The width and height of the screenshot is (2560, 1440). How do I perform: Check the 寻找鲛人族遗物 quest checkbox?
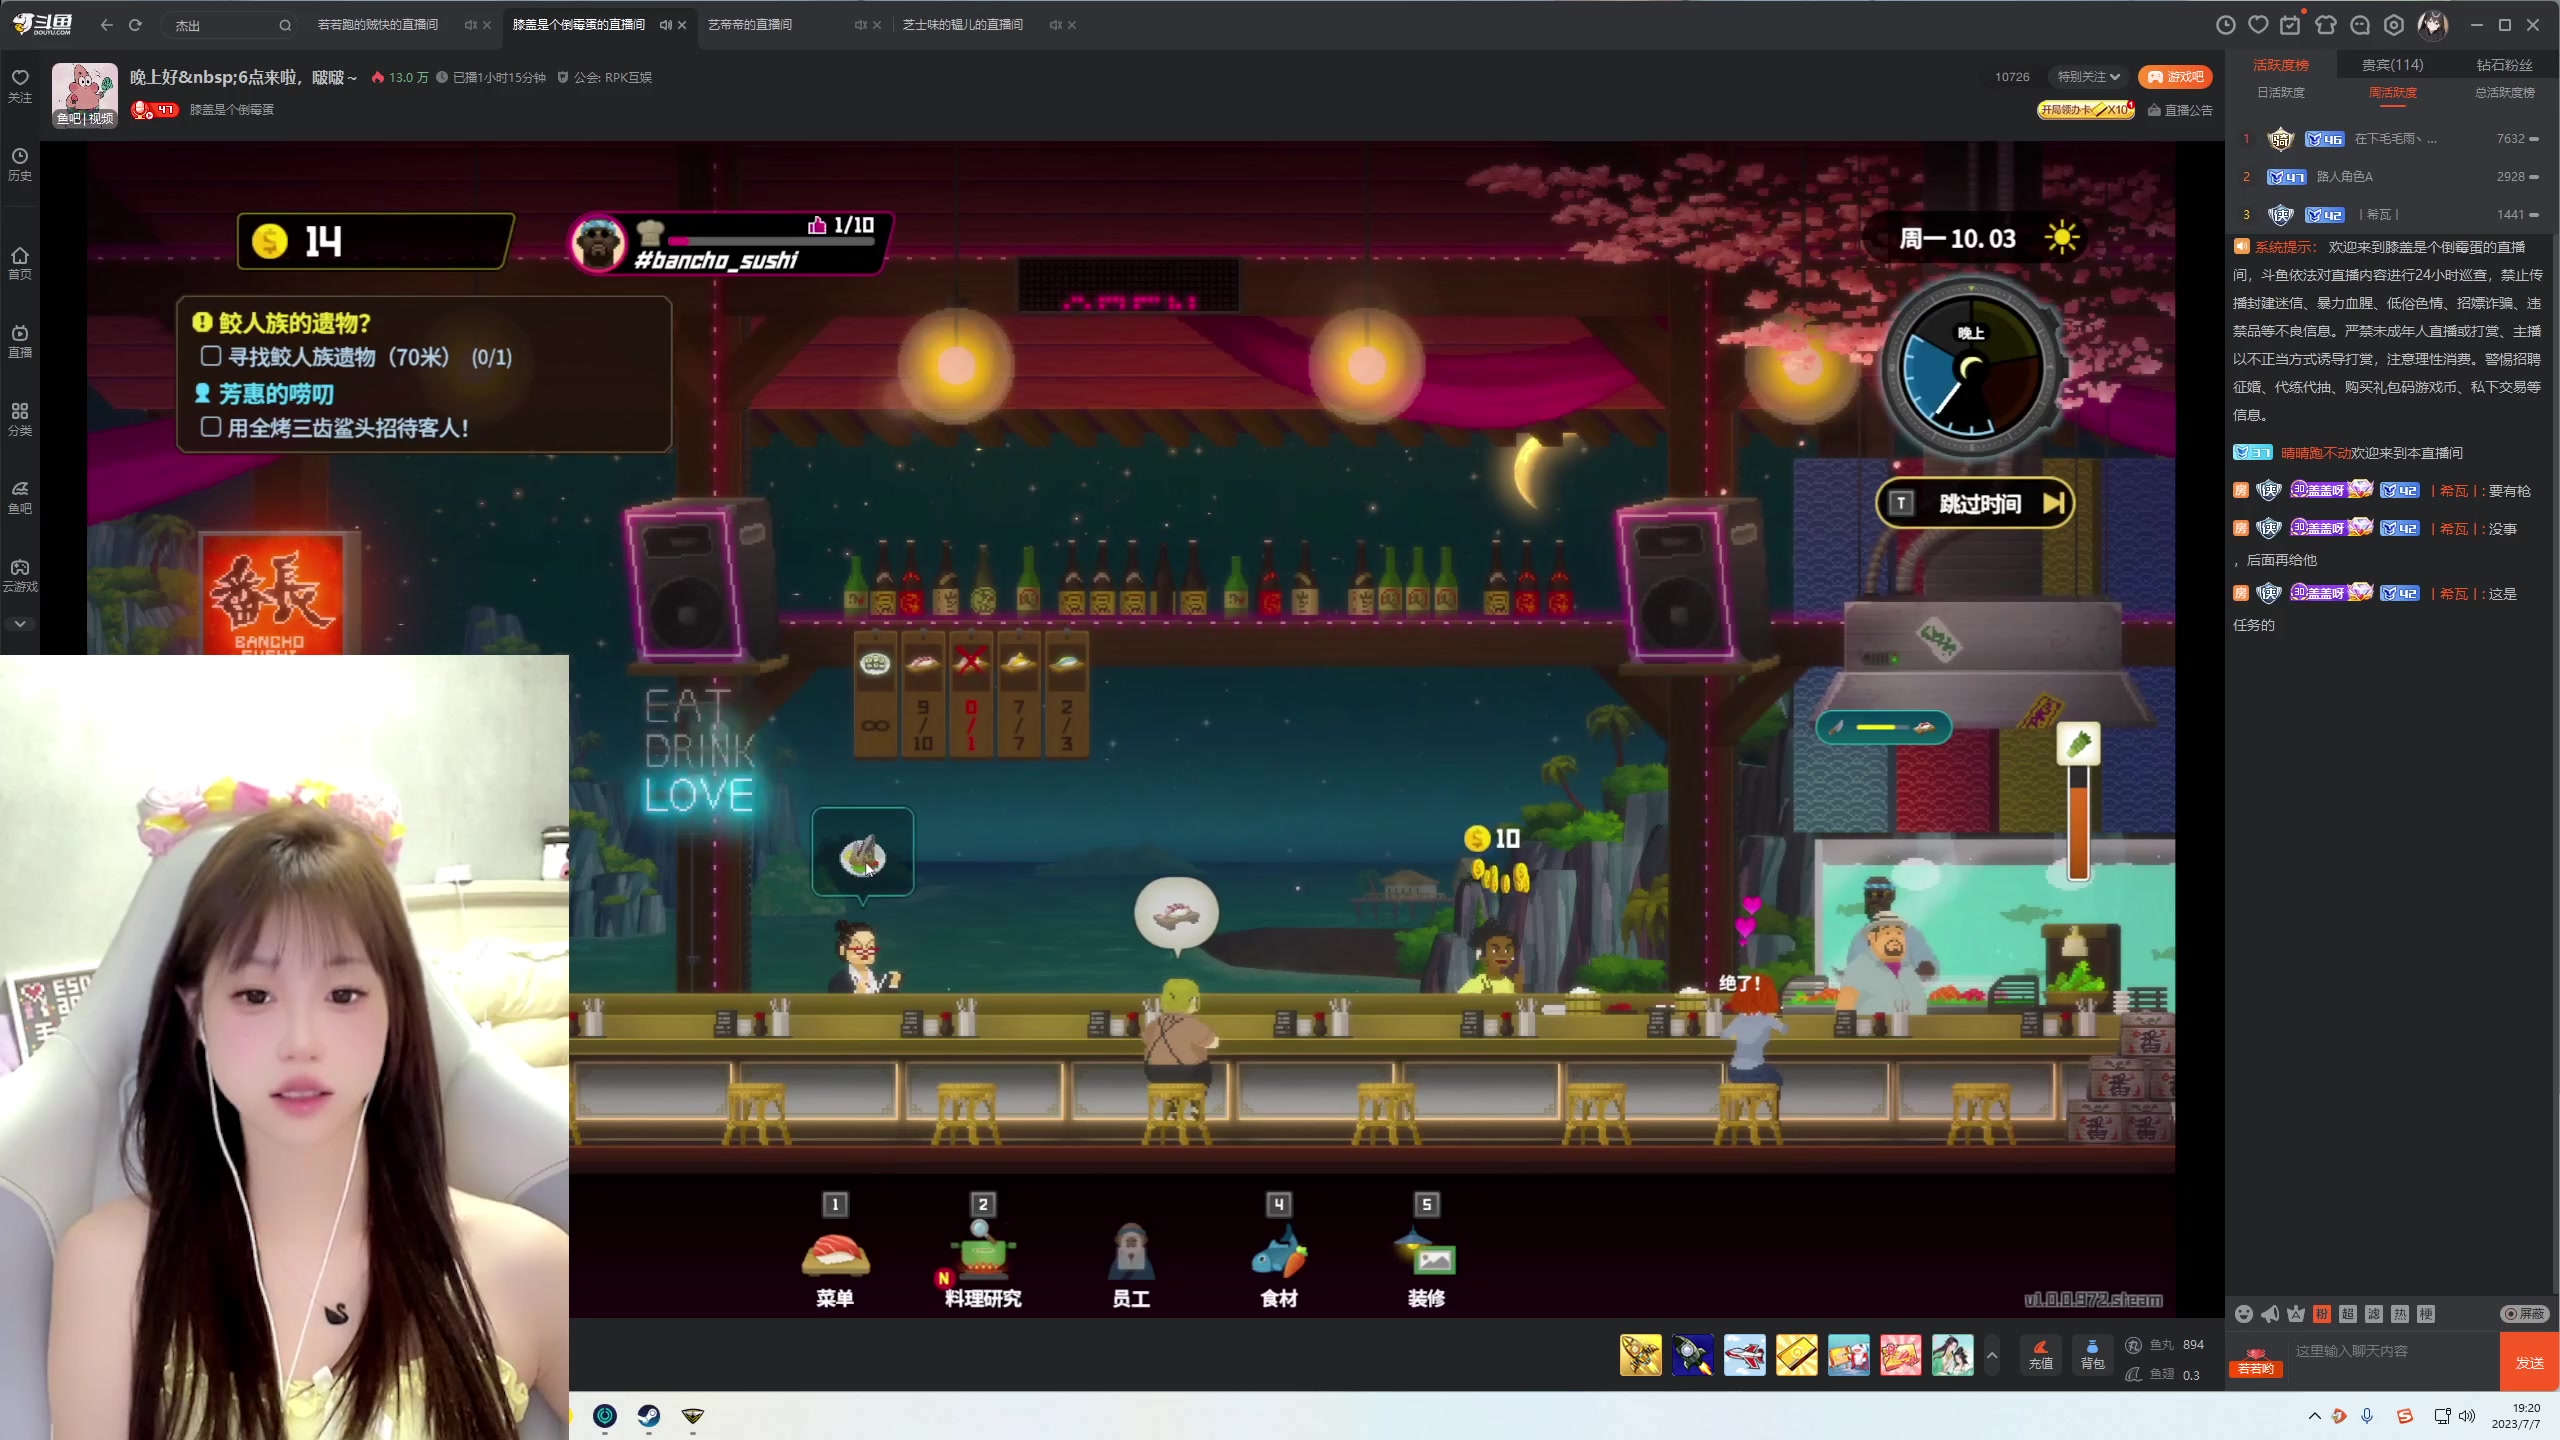pyautogui.click(x=211, y=356)
